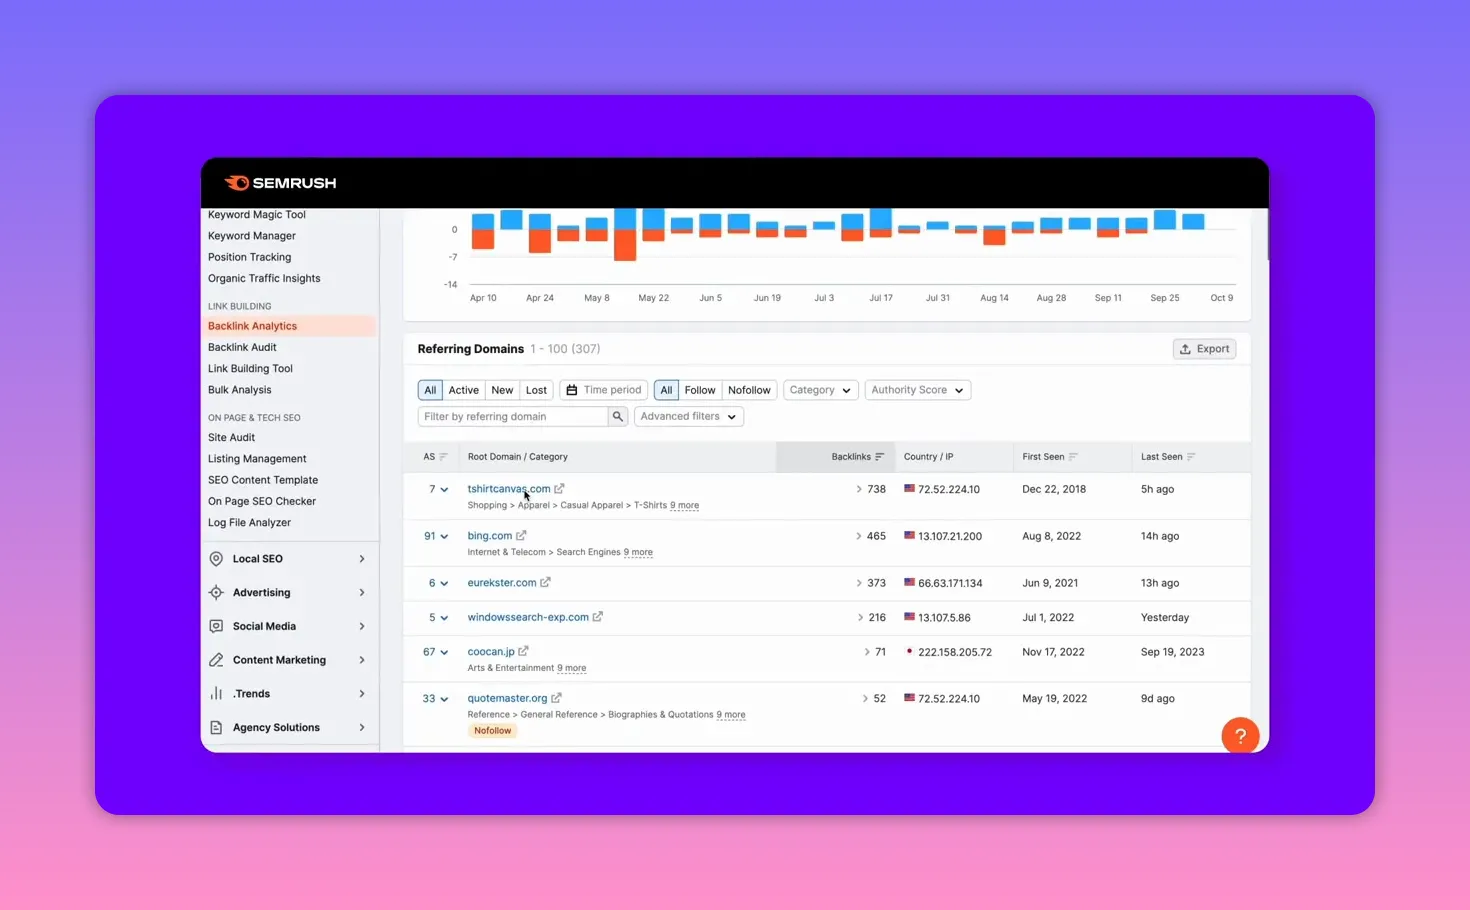Click the Social Media icon
Viewport: 1470px width, 910px height.
(216, 626)
